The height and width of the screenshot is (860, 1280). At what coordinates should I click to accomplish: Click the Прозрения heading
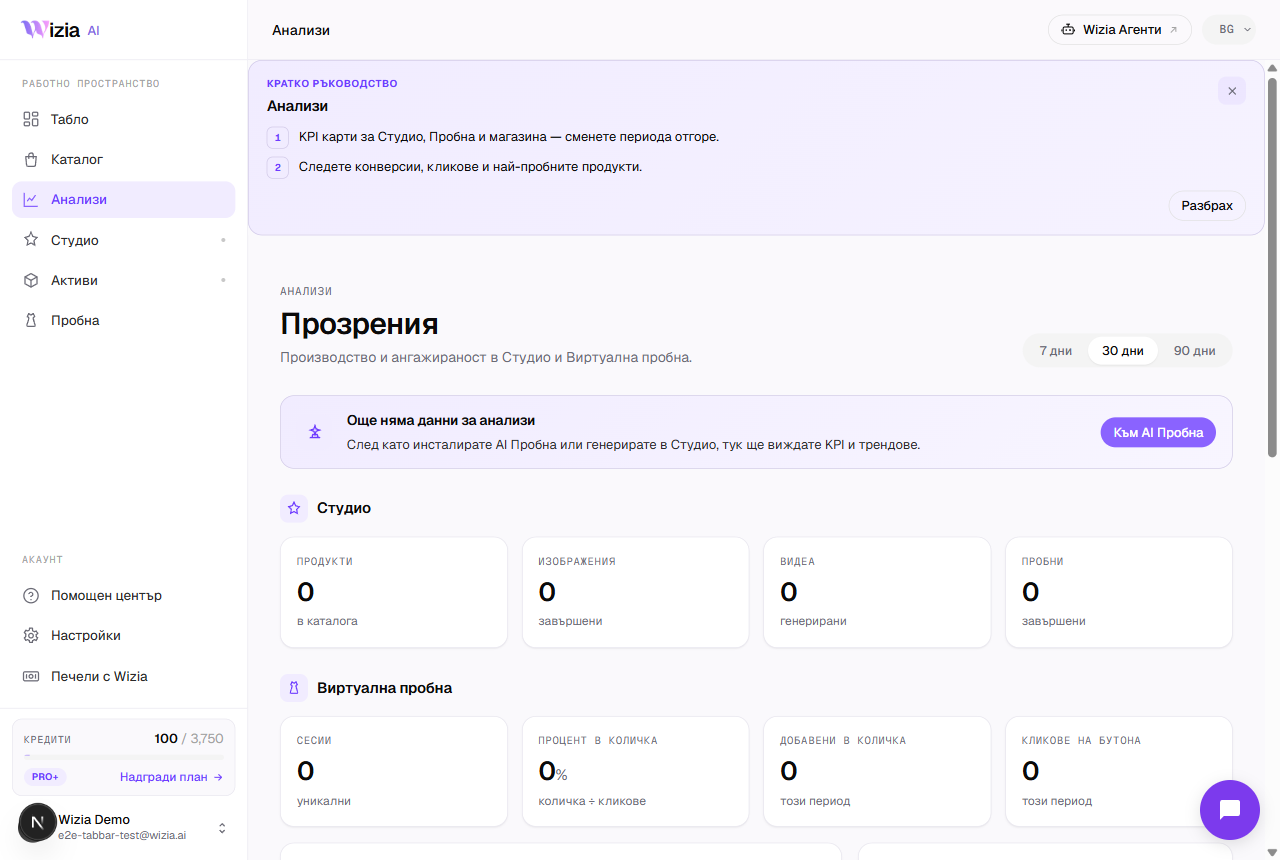359,324
